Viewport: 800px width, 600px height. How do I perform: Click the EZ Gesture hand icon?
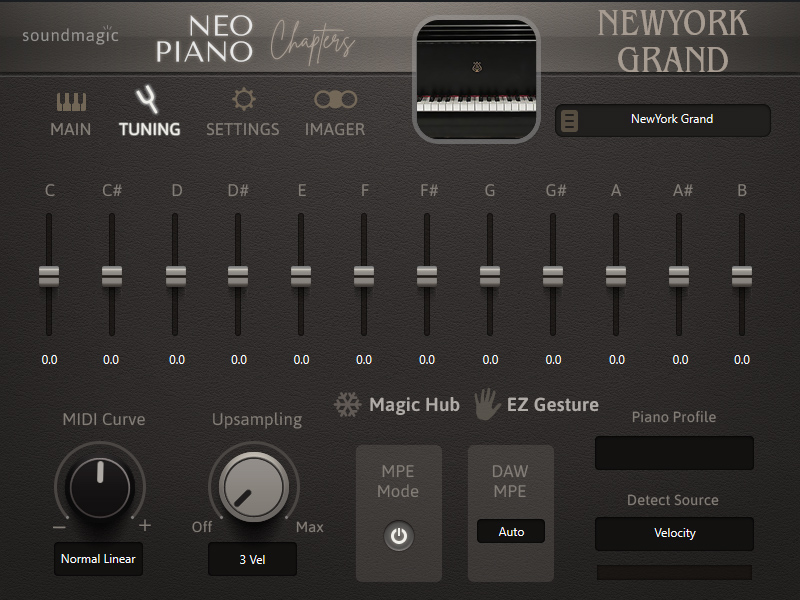pos(487,404)
